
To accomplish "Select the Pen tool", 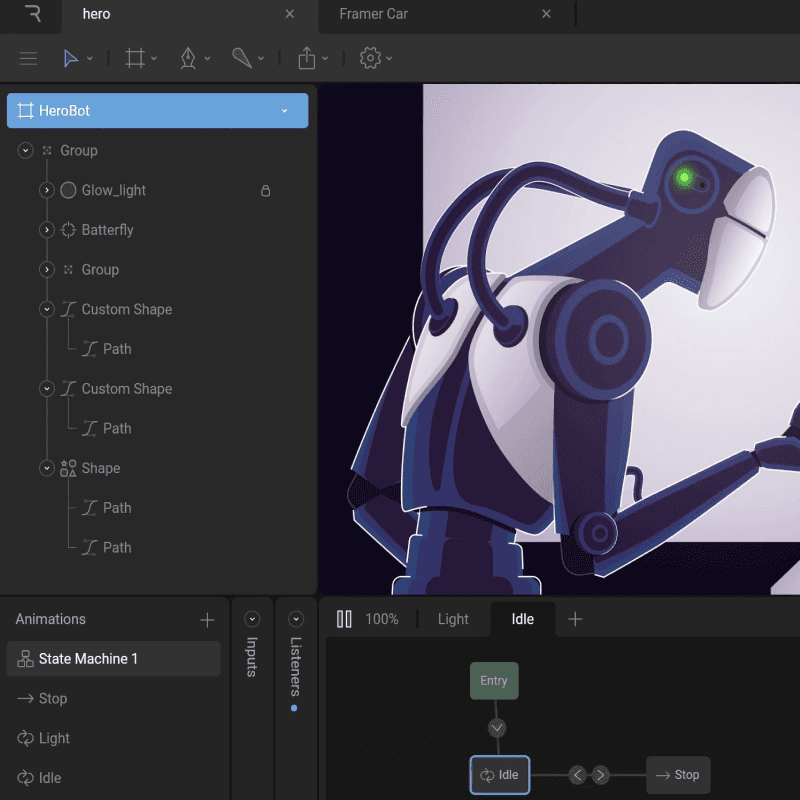I will 188,59.
